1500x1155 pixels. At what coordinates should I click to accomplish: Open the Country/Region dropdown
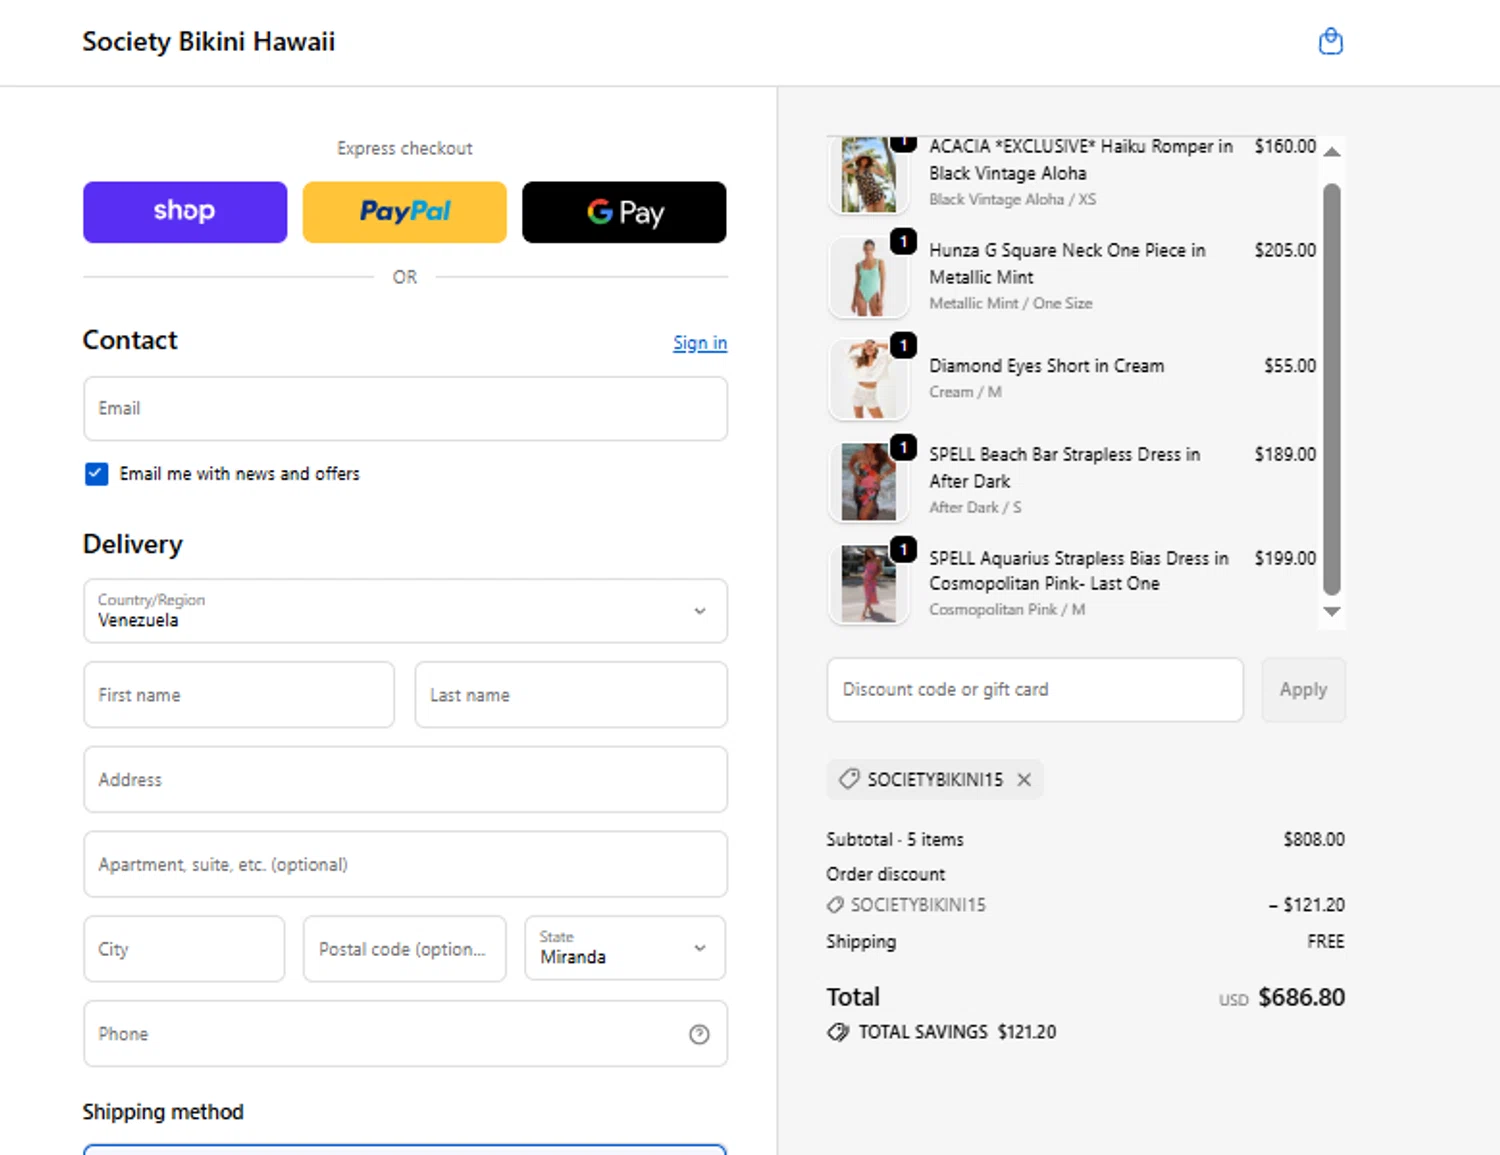[x=405, y=611]
